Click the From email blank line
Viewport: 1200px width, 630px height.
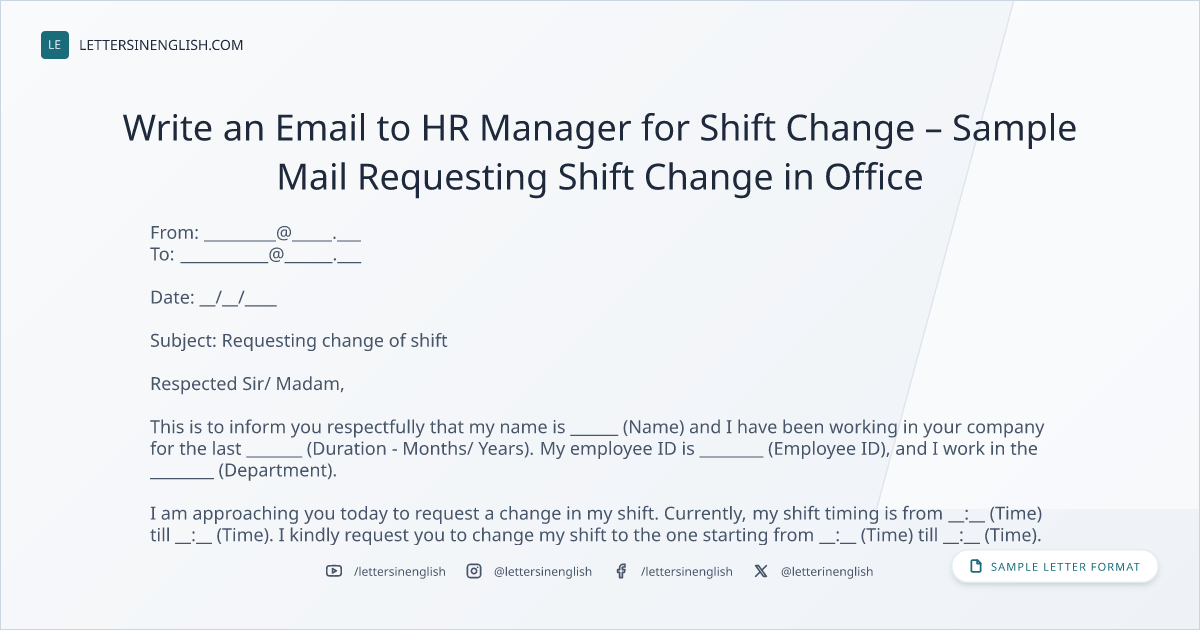282,233
